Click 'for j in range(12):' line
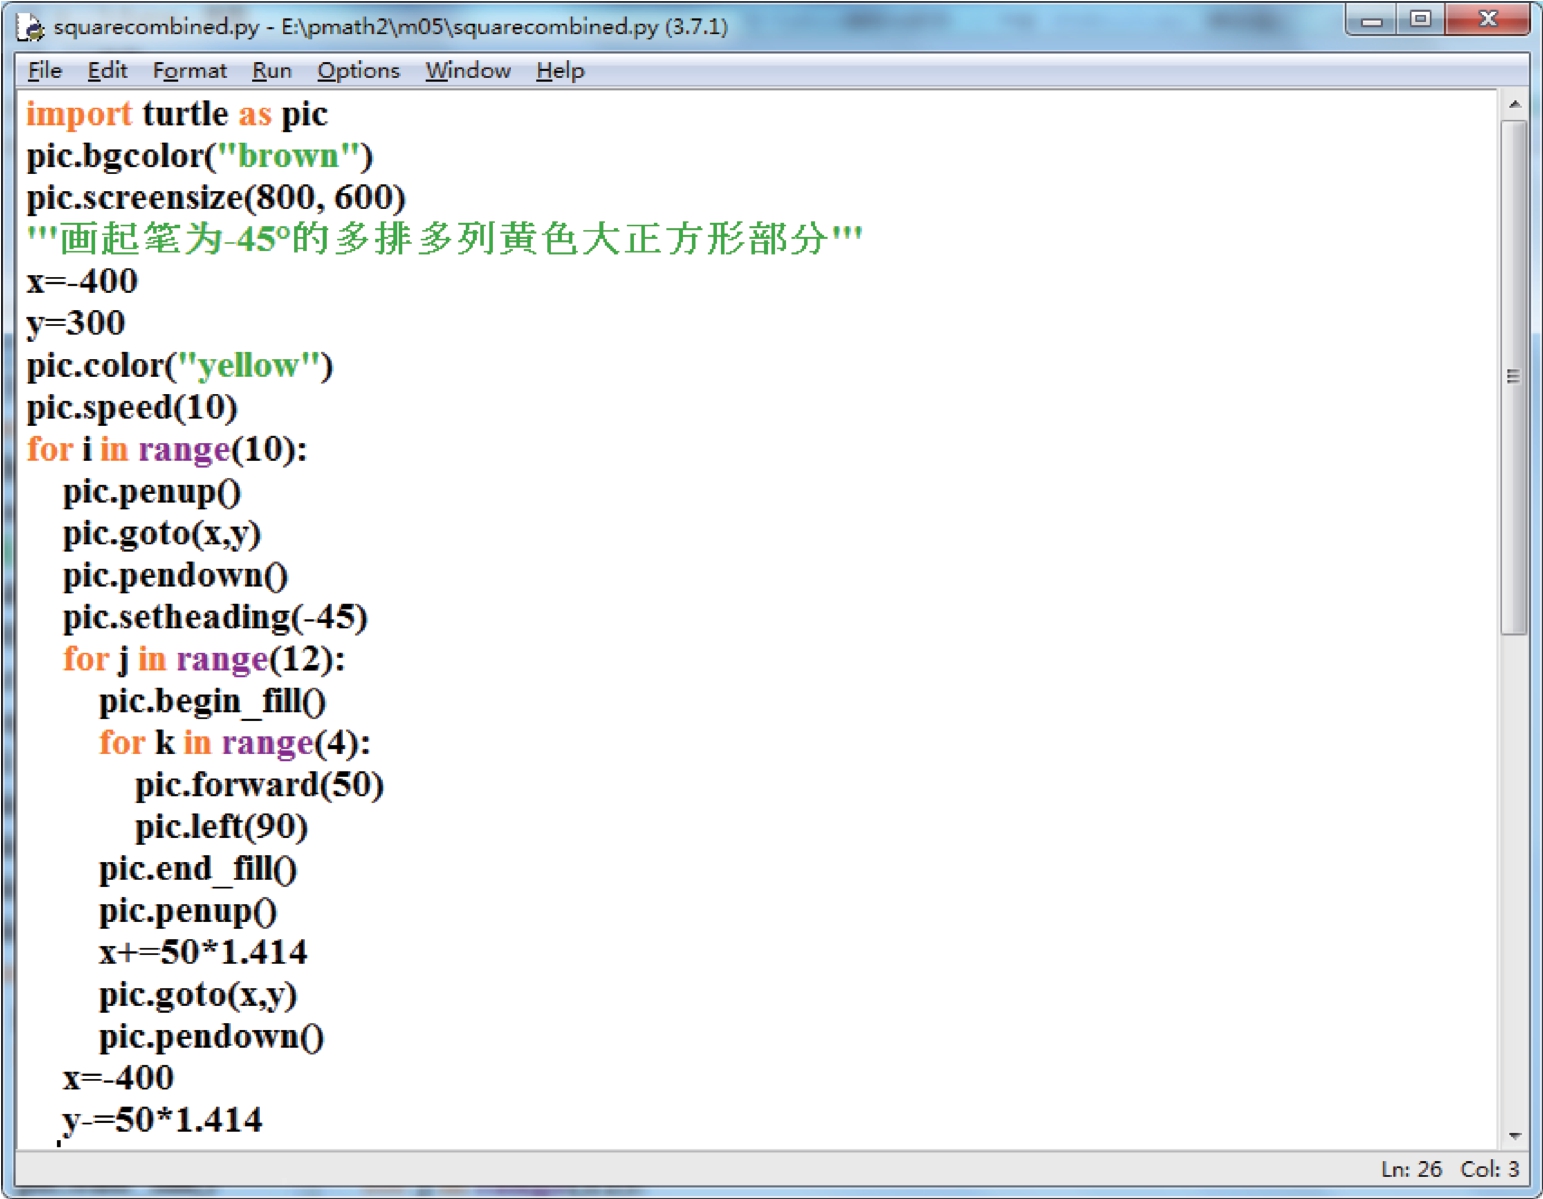1543x1199 pixels. pyautogui.click(x=204, y=660)
